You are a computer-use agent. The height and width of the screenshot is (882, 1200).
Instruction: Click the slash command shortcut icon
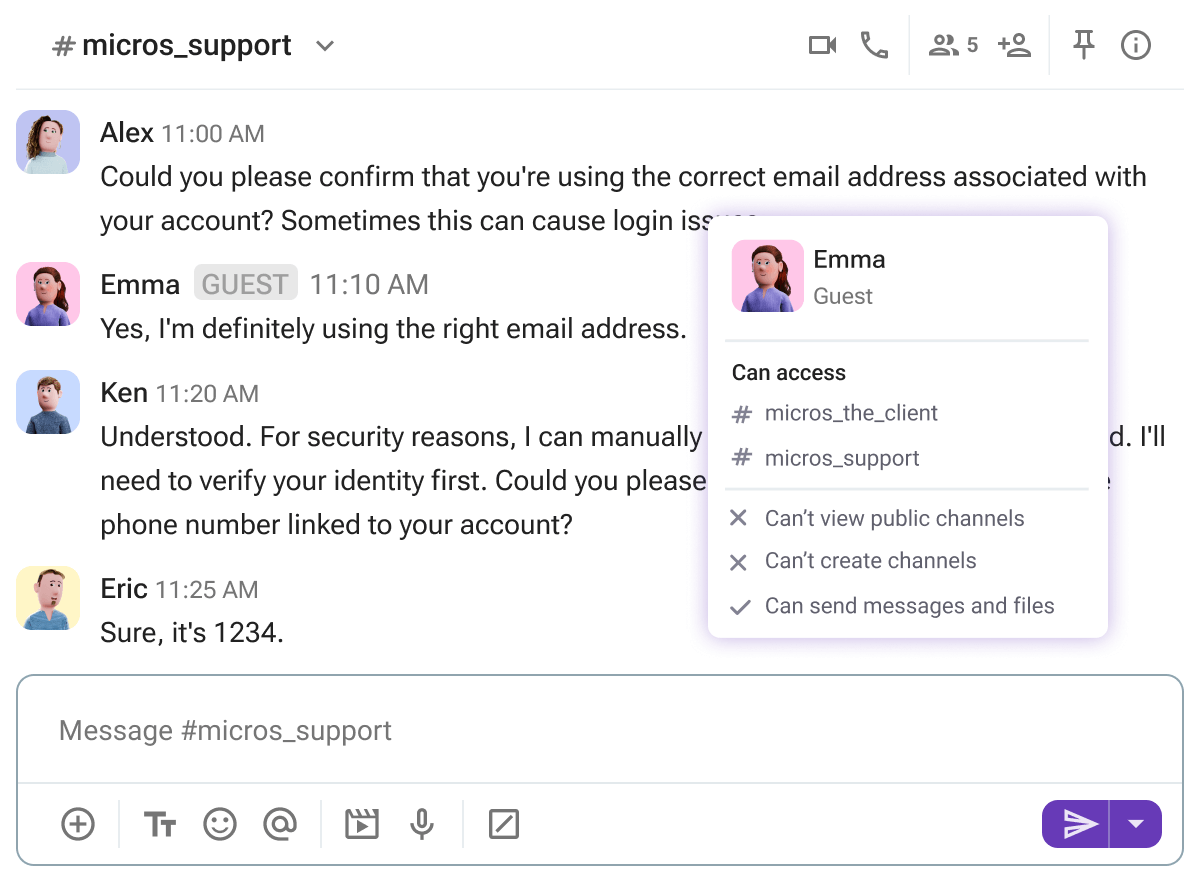[504, 824]
